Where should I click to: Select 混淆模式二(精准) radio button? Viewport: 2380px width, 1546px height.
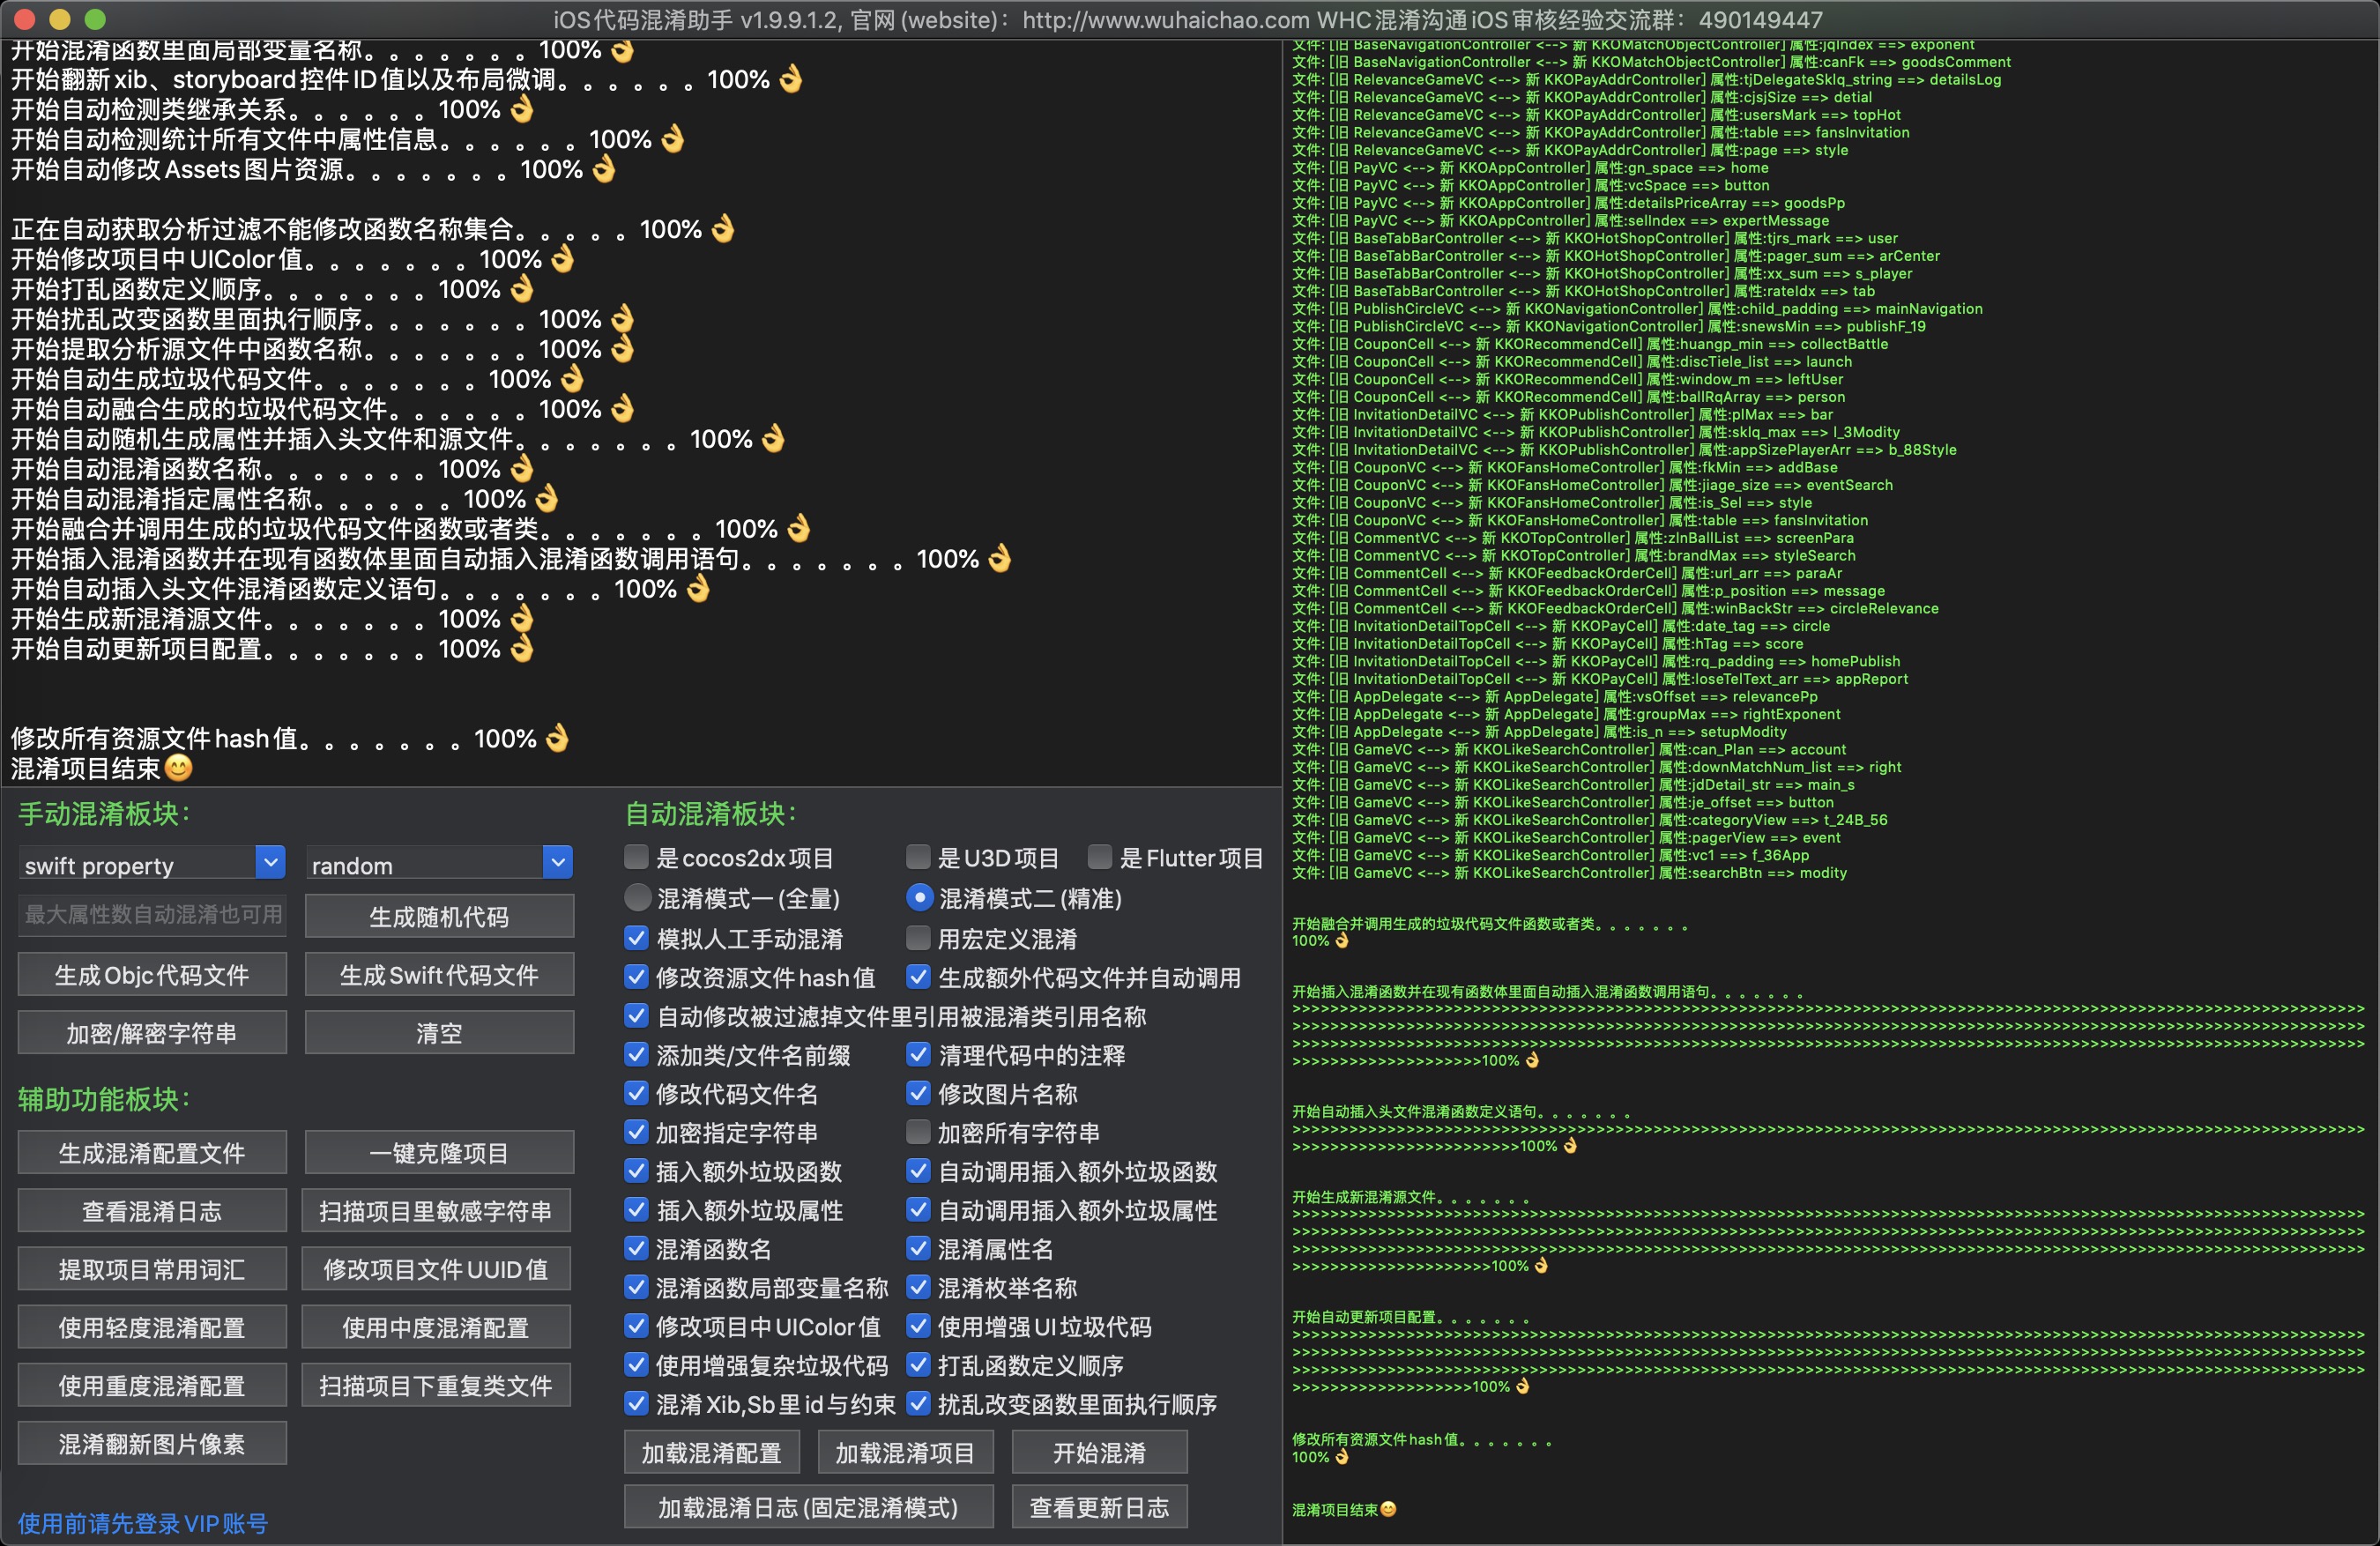(919, 897)
